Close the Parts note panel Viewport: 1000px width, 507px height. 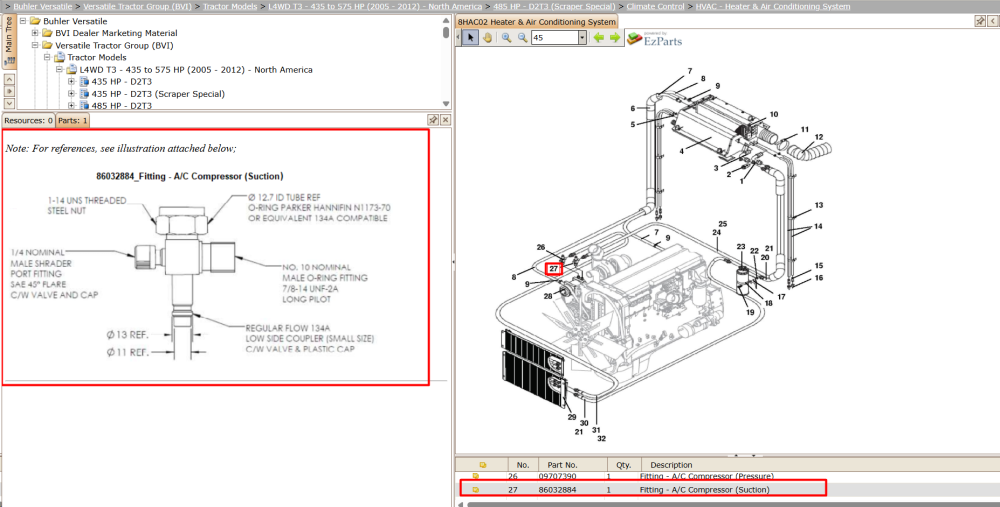click(445, 120)
